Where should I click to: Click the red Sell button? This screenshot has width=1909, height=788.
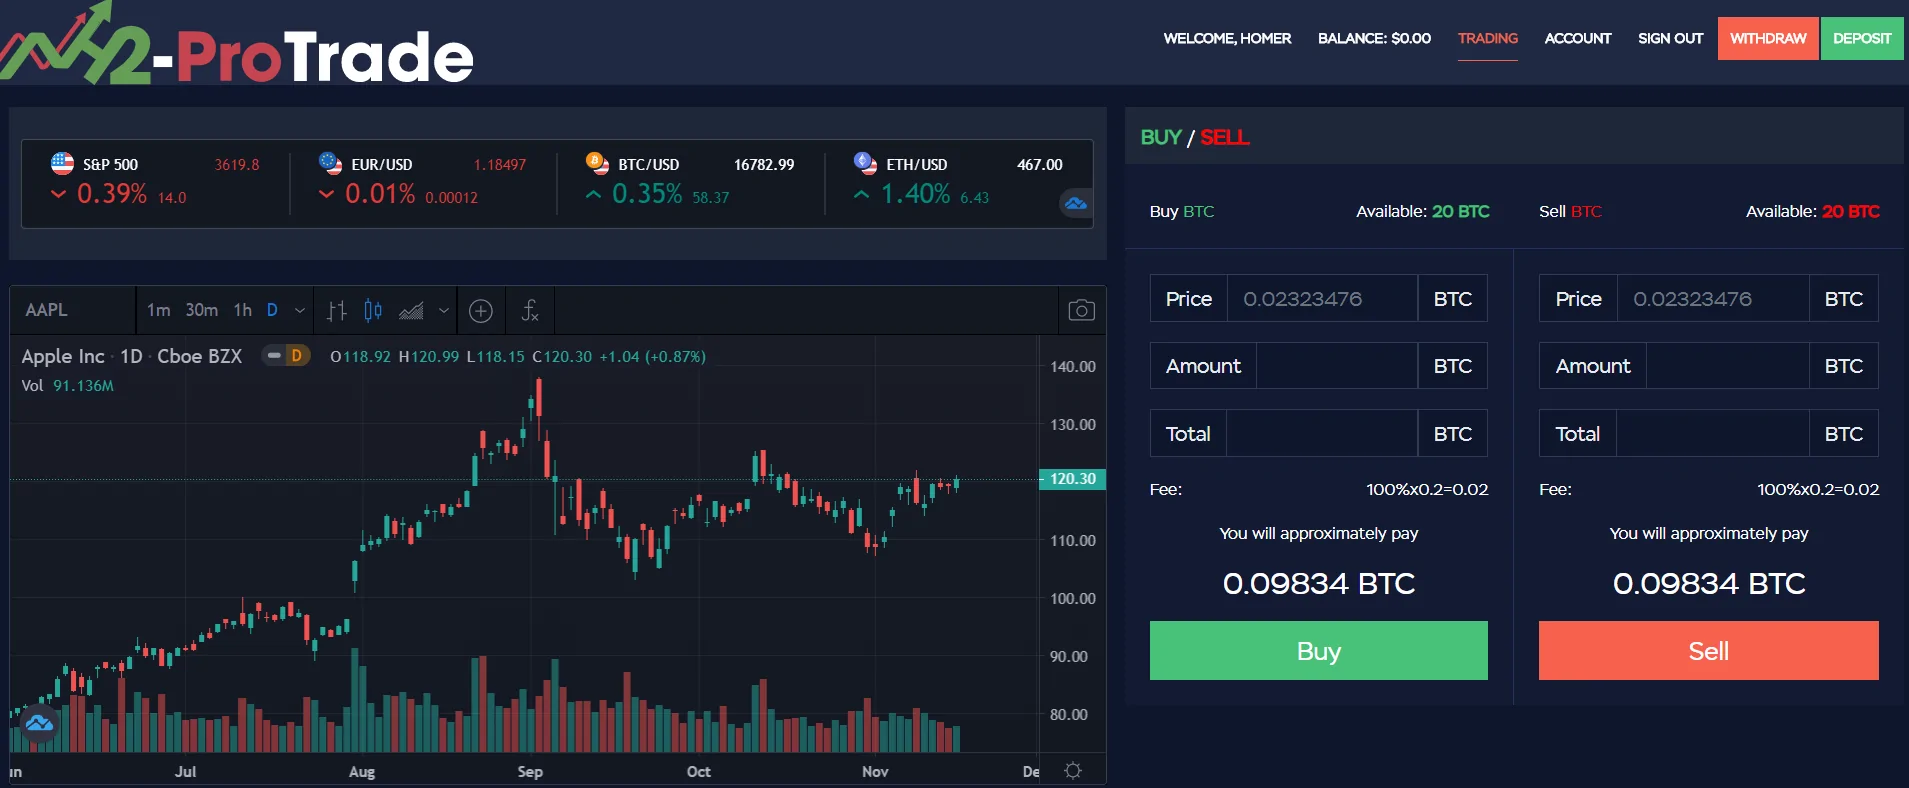point(1708,651)
